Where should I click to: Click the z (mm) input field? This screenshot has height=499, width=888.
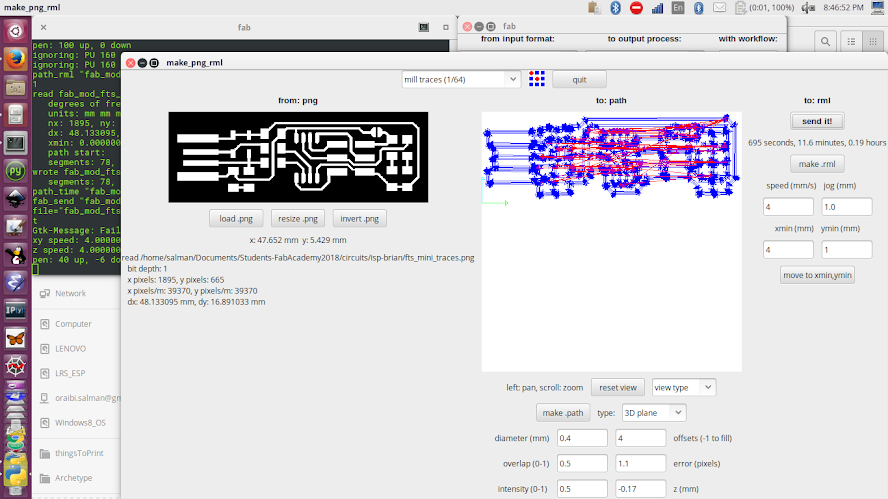pyautogui.click(x=641, y=489)
